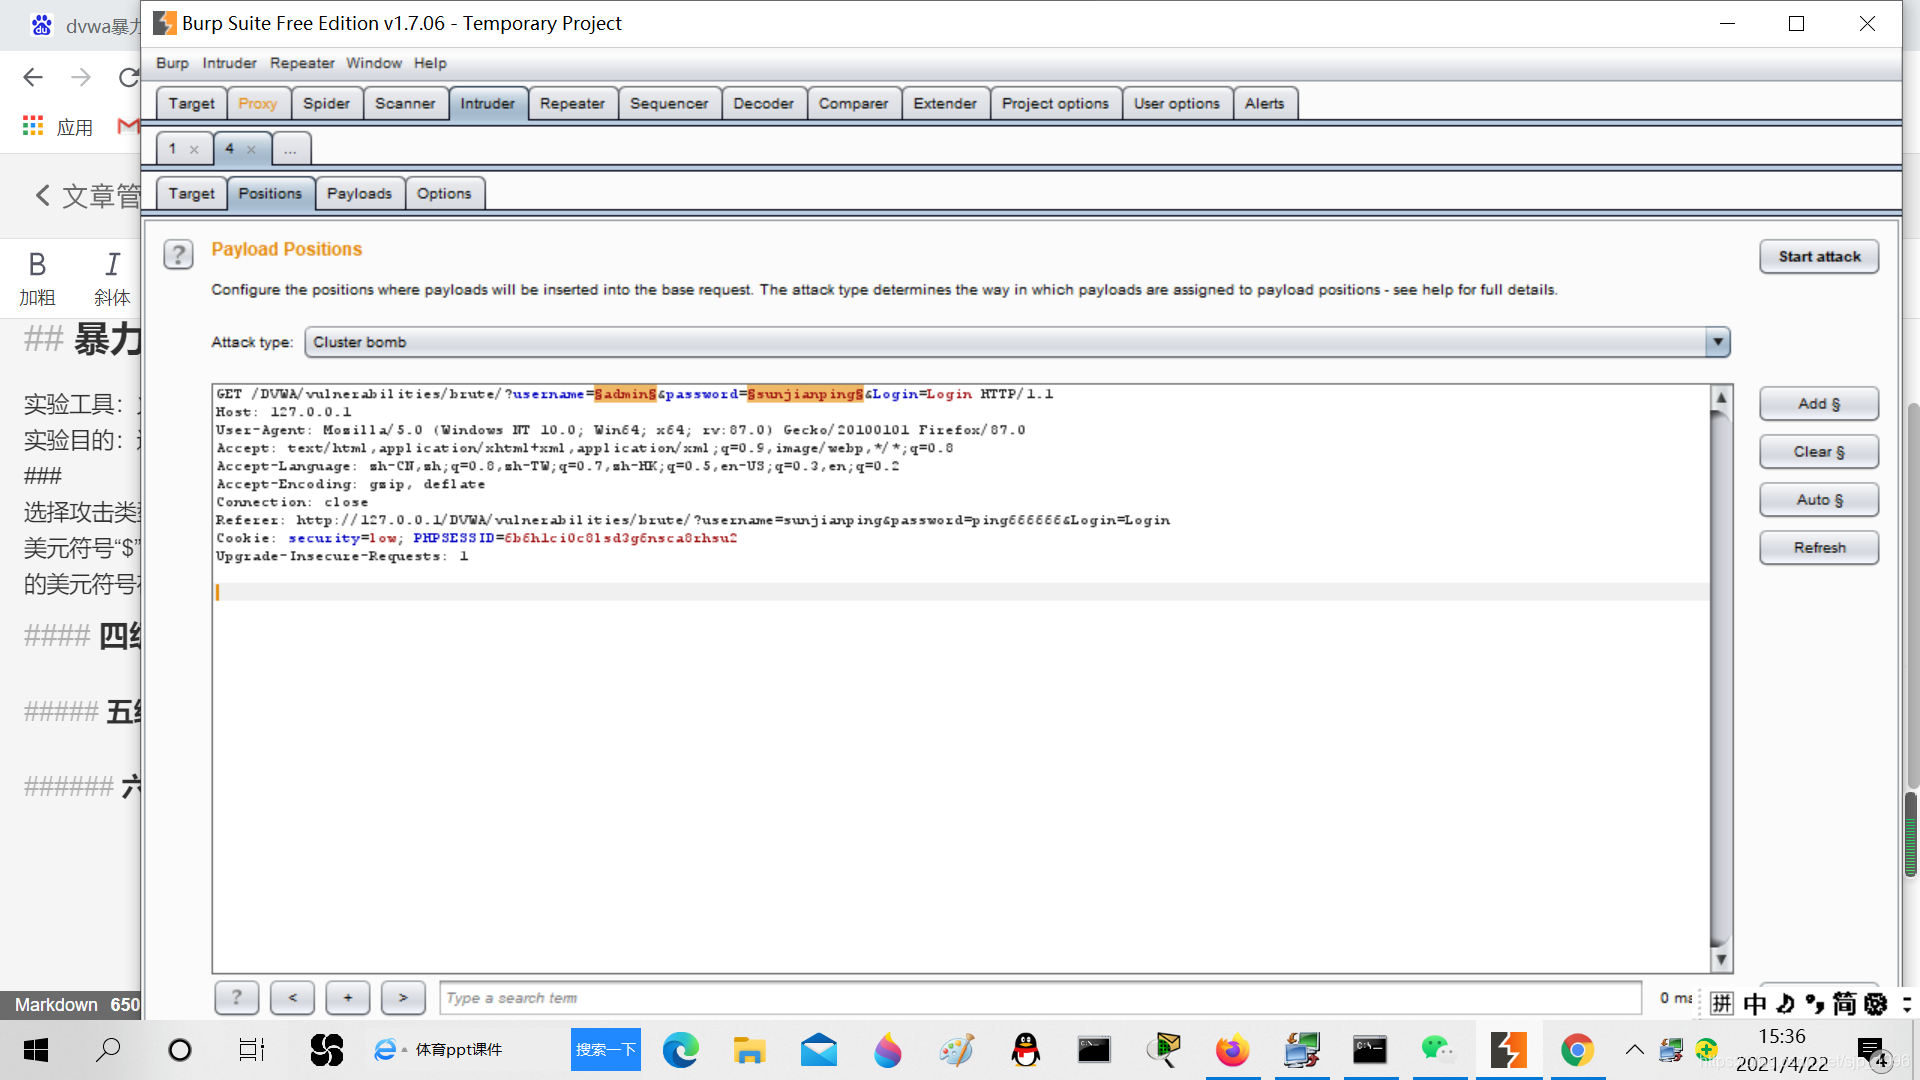The width and height of the screenshot is (1920, 1080).
Task: Open the Window menu
Action: (374, 63)
